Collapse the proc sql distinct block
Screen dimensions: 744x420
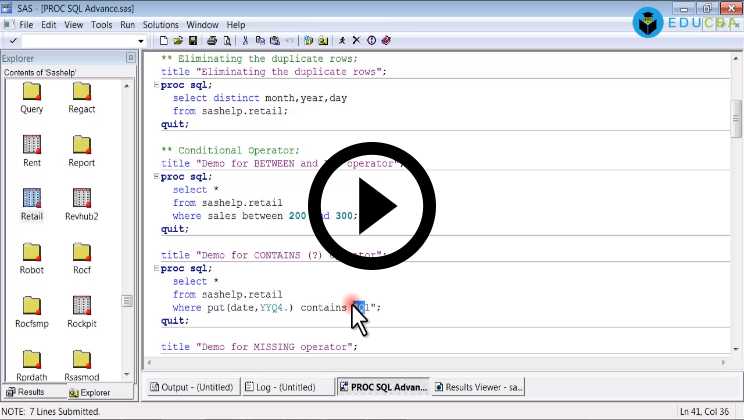tap(156, 86)
